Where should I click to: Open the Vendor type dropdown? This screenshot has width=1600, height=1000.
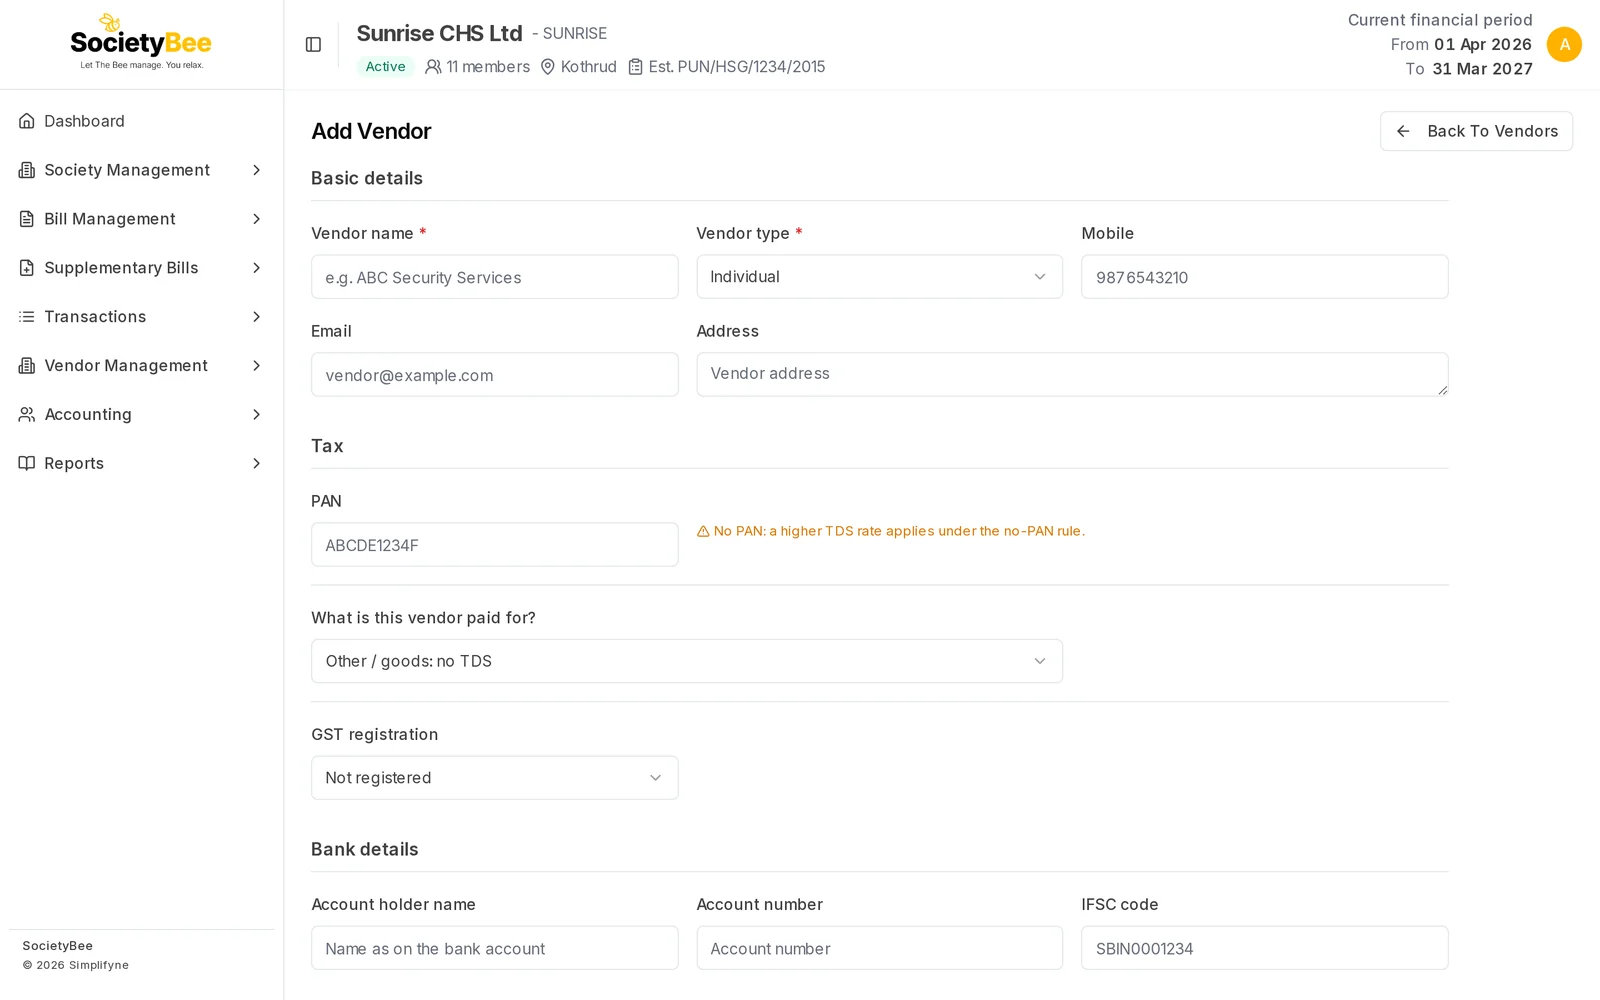click(879, 277)
